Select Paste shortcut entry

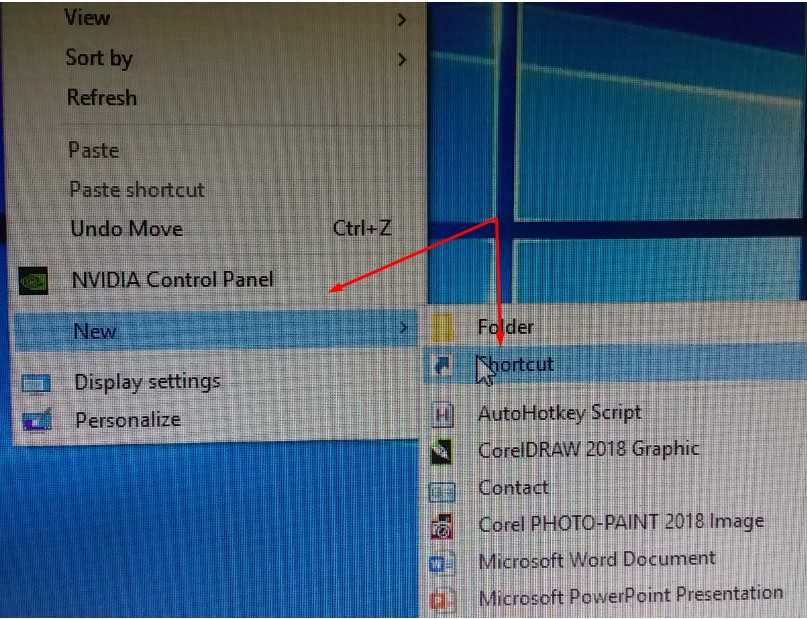point(218,190)
